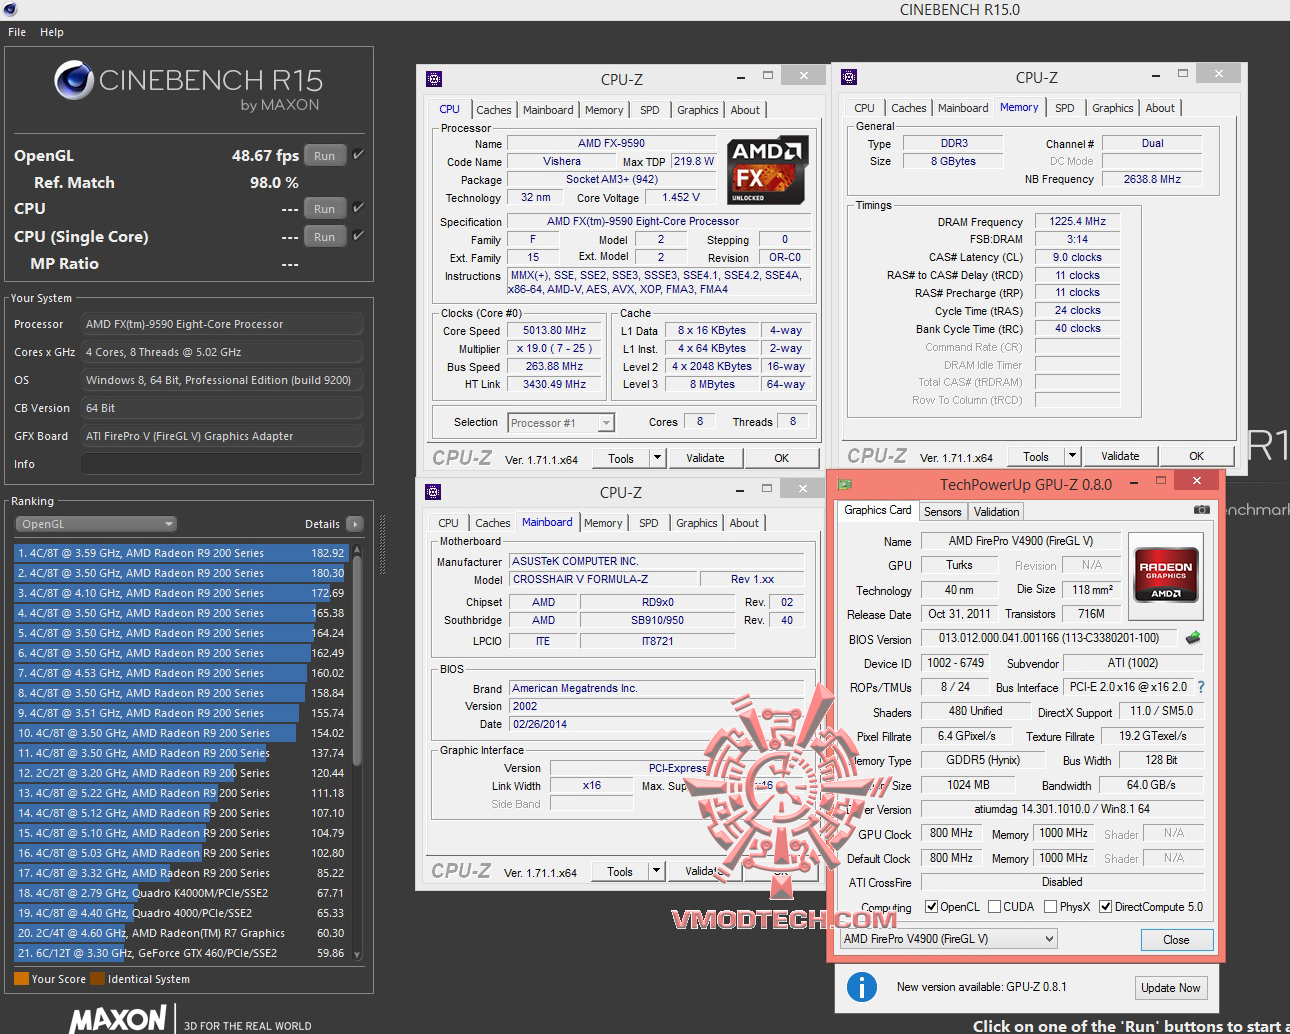1290x1034 pixels.
Task: Click the GPU-Z BIOS Version field
Action: click(1049, 638)
